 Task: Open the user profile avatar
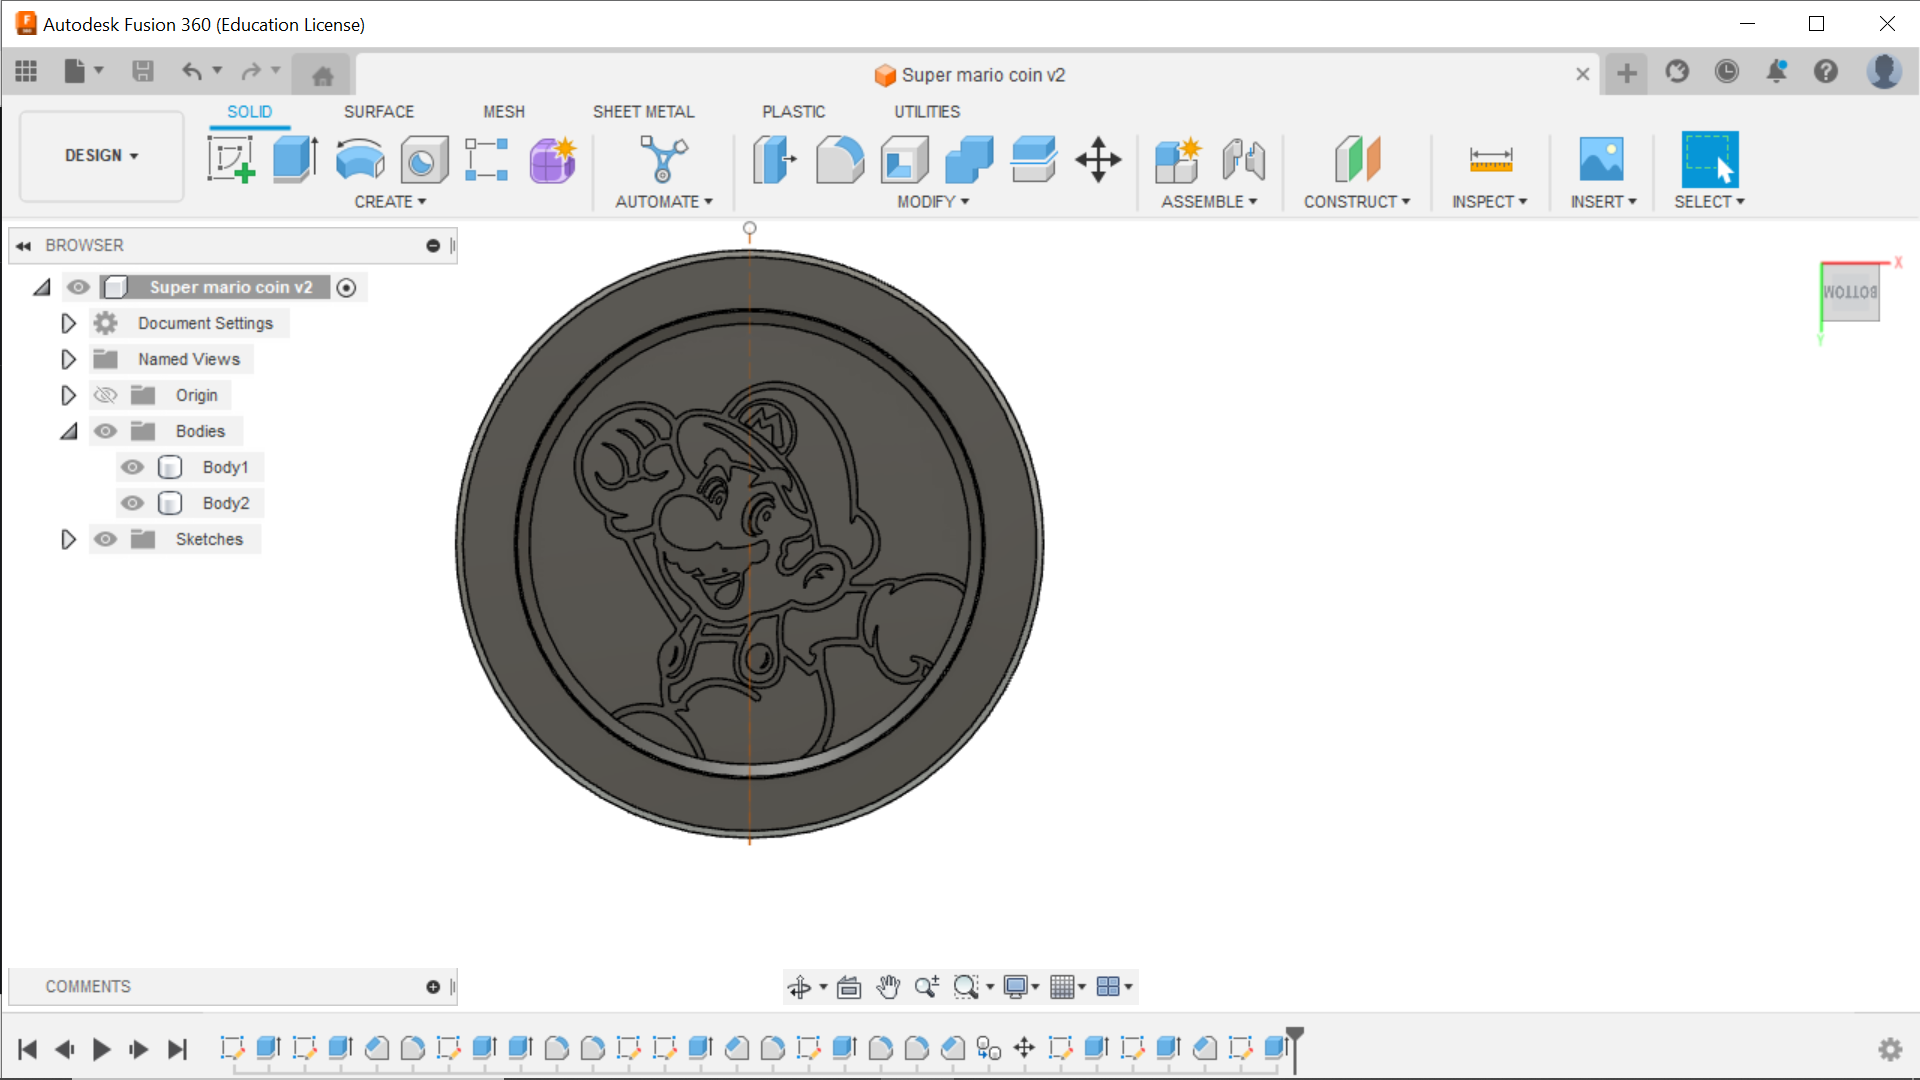pos(1884,71)
